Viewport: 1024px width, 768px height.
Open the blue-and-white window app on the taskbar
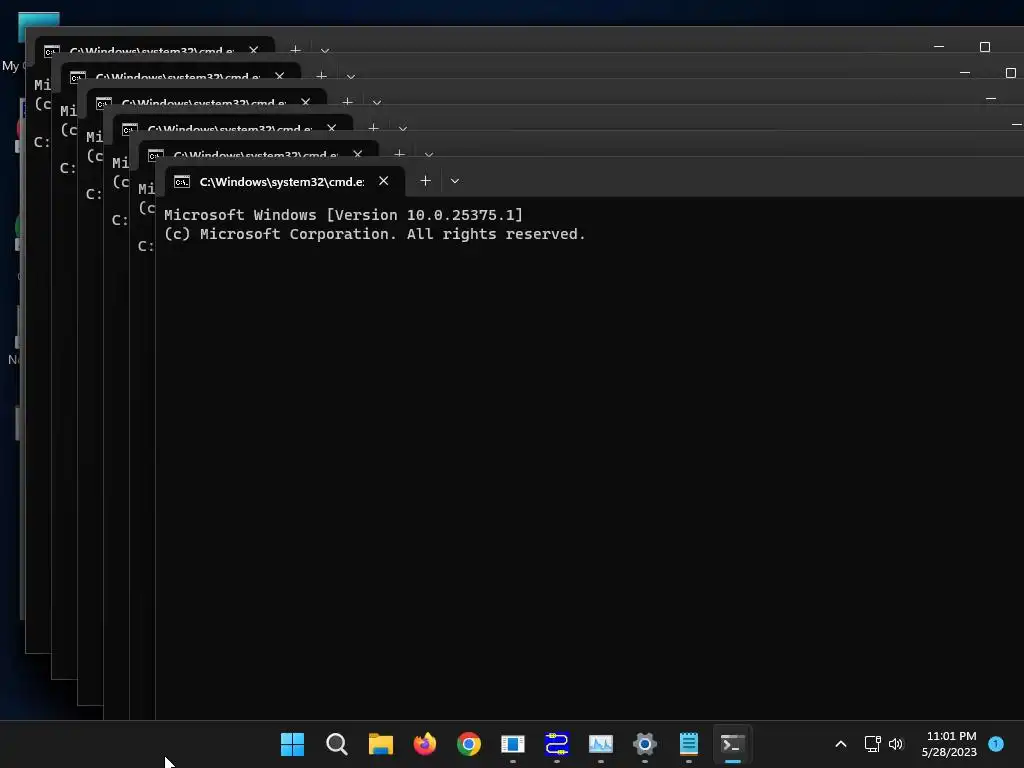(x=513, y=744)
